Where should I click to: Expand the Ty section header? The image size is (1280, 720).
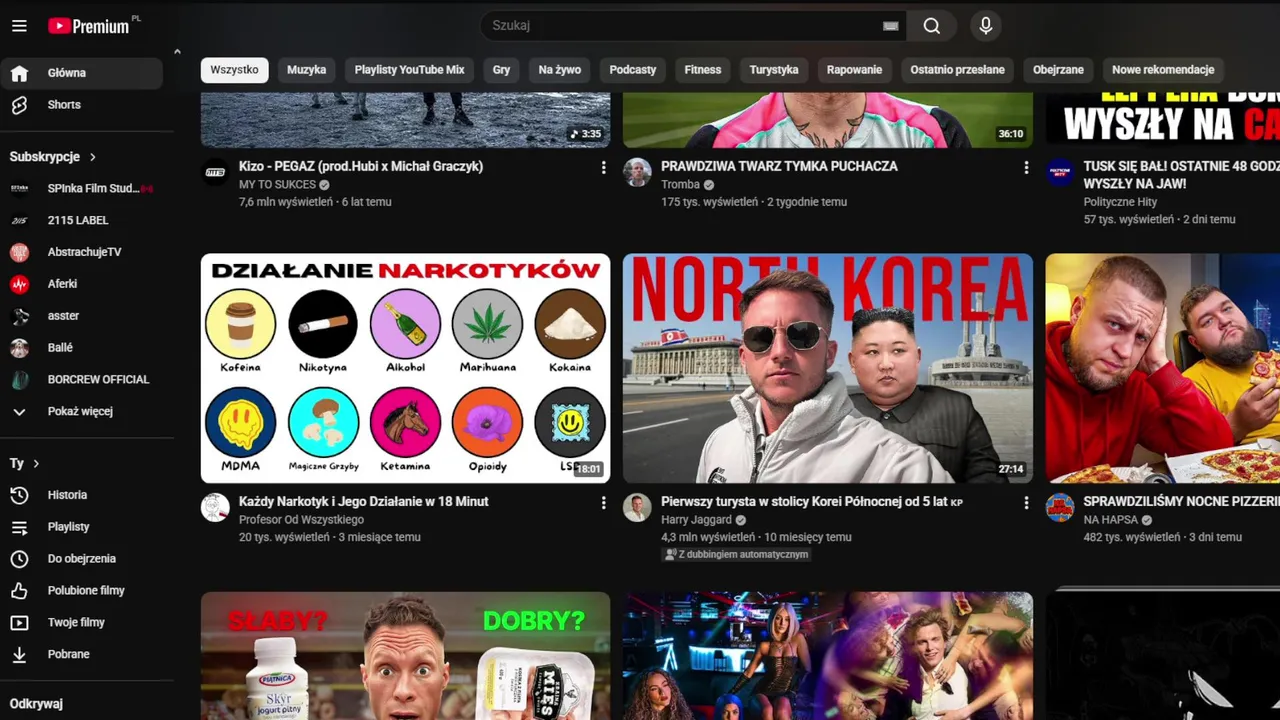24,464
